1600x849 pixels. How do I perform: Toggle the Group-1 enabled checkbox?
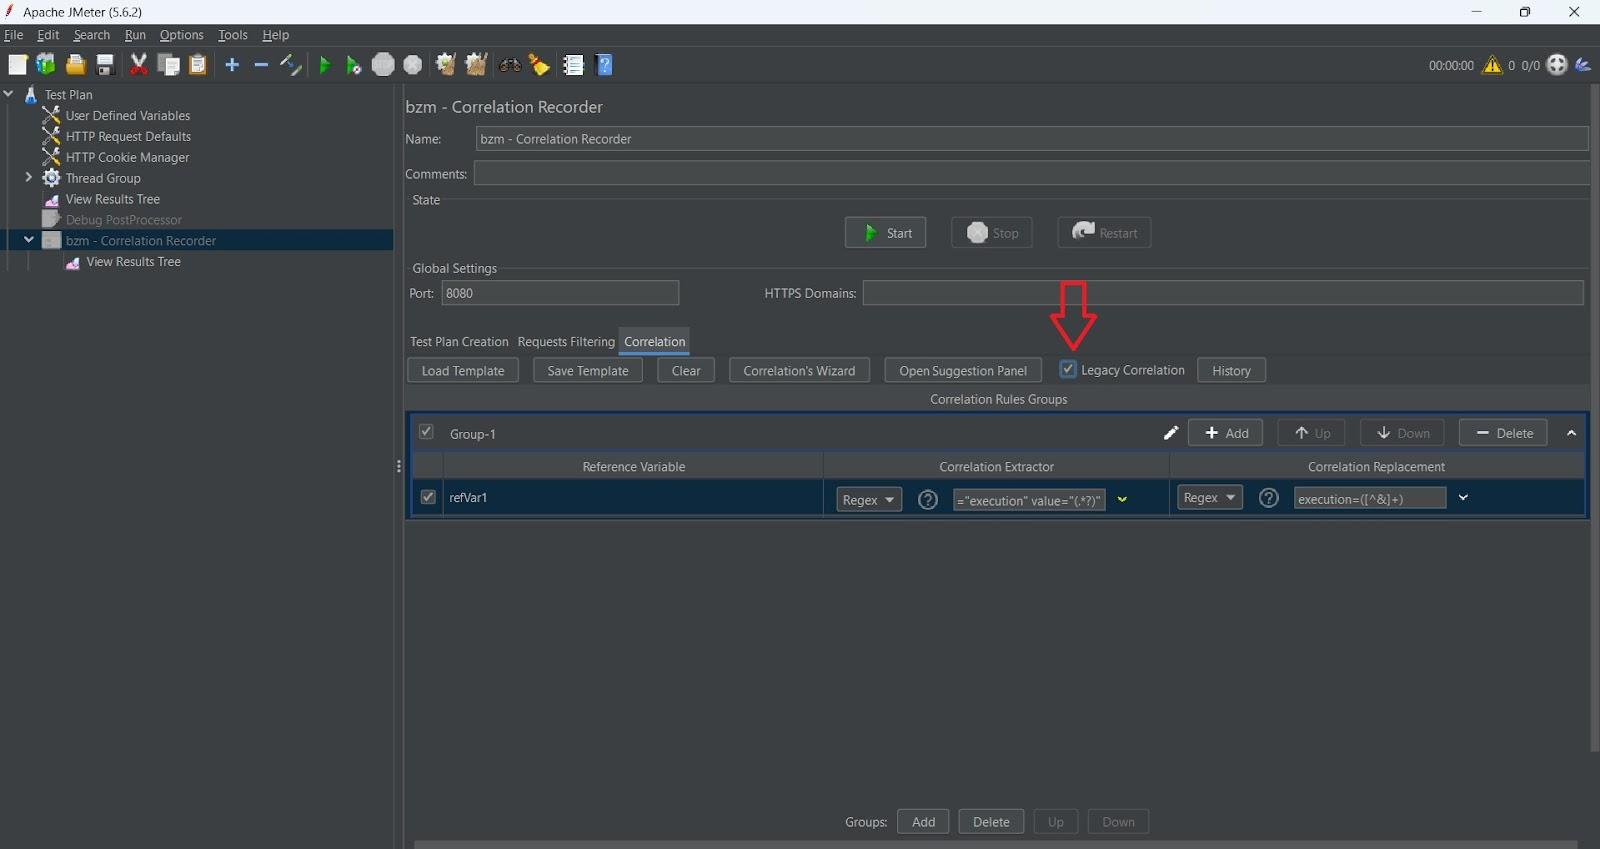click(426, 432)
